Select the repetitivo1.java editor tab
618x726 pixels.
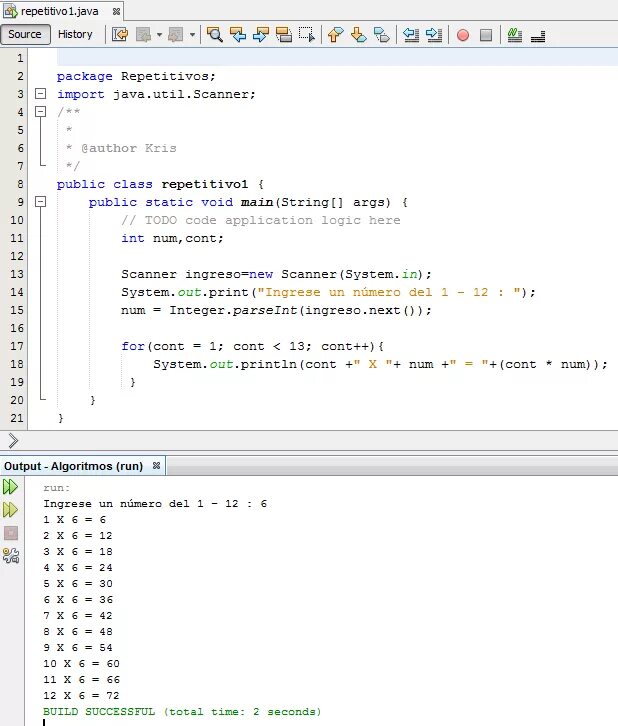pyautogui.click(x=59, y=11)
